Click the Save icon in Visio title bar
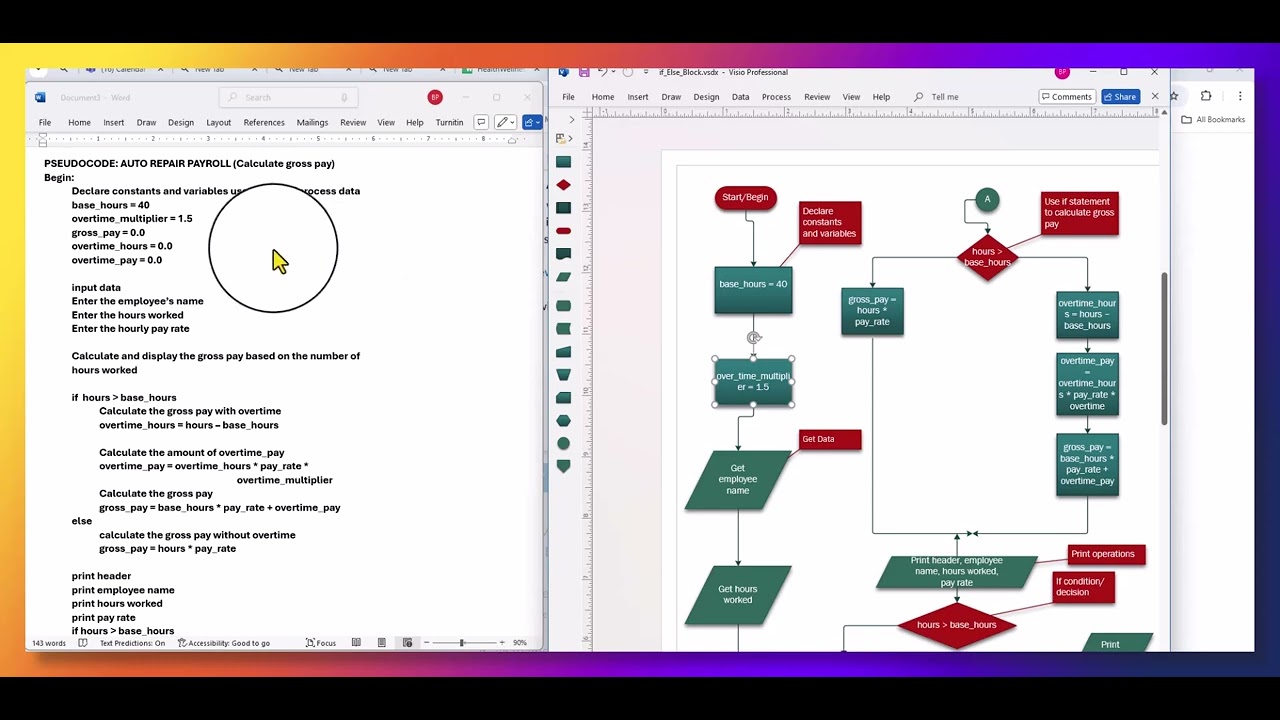The image size is (1280, 720). coord(584,72)
